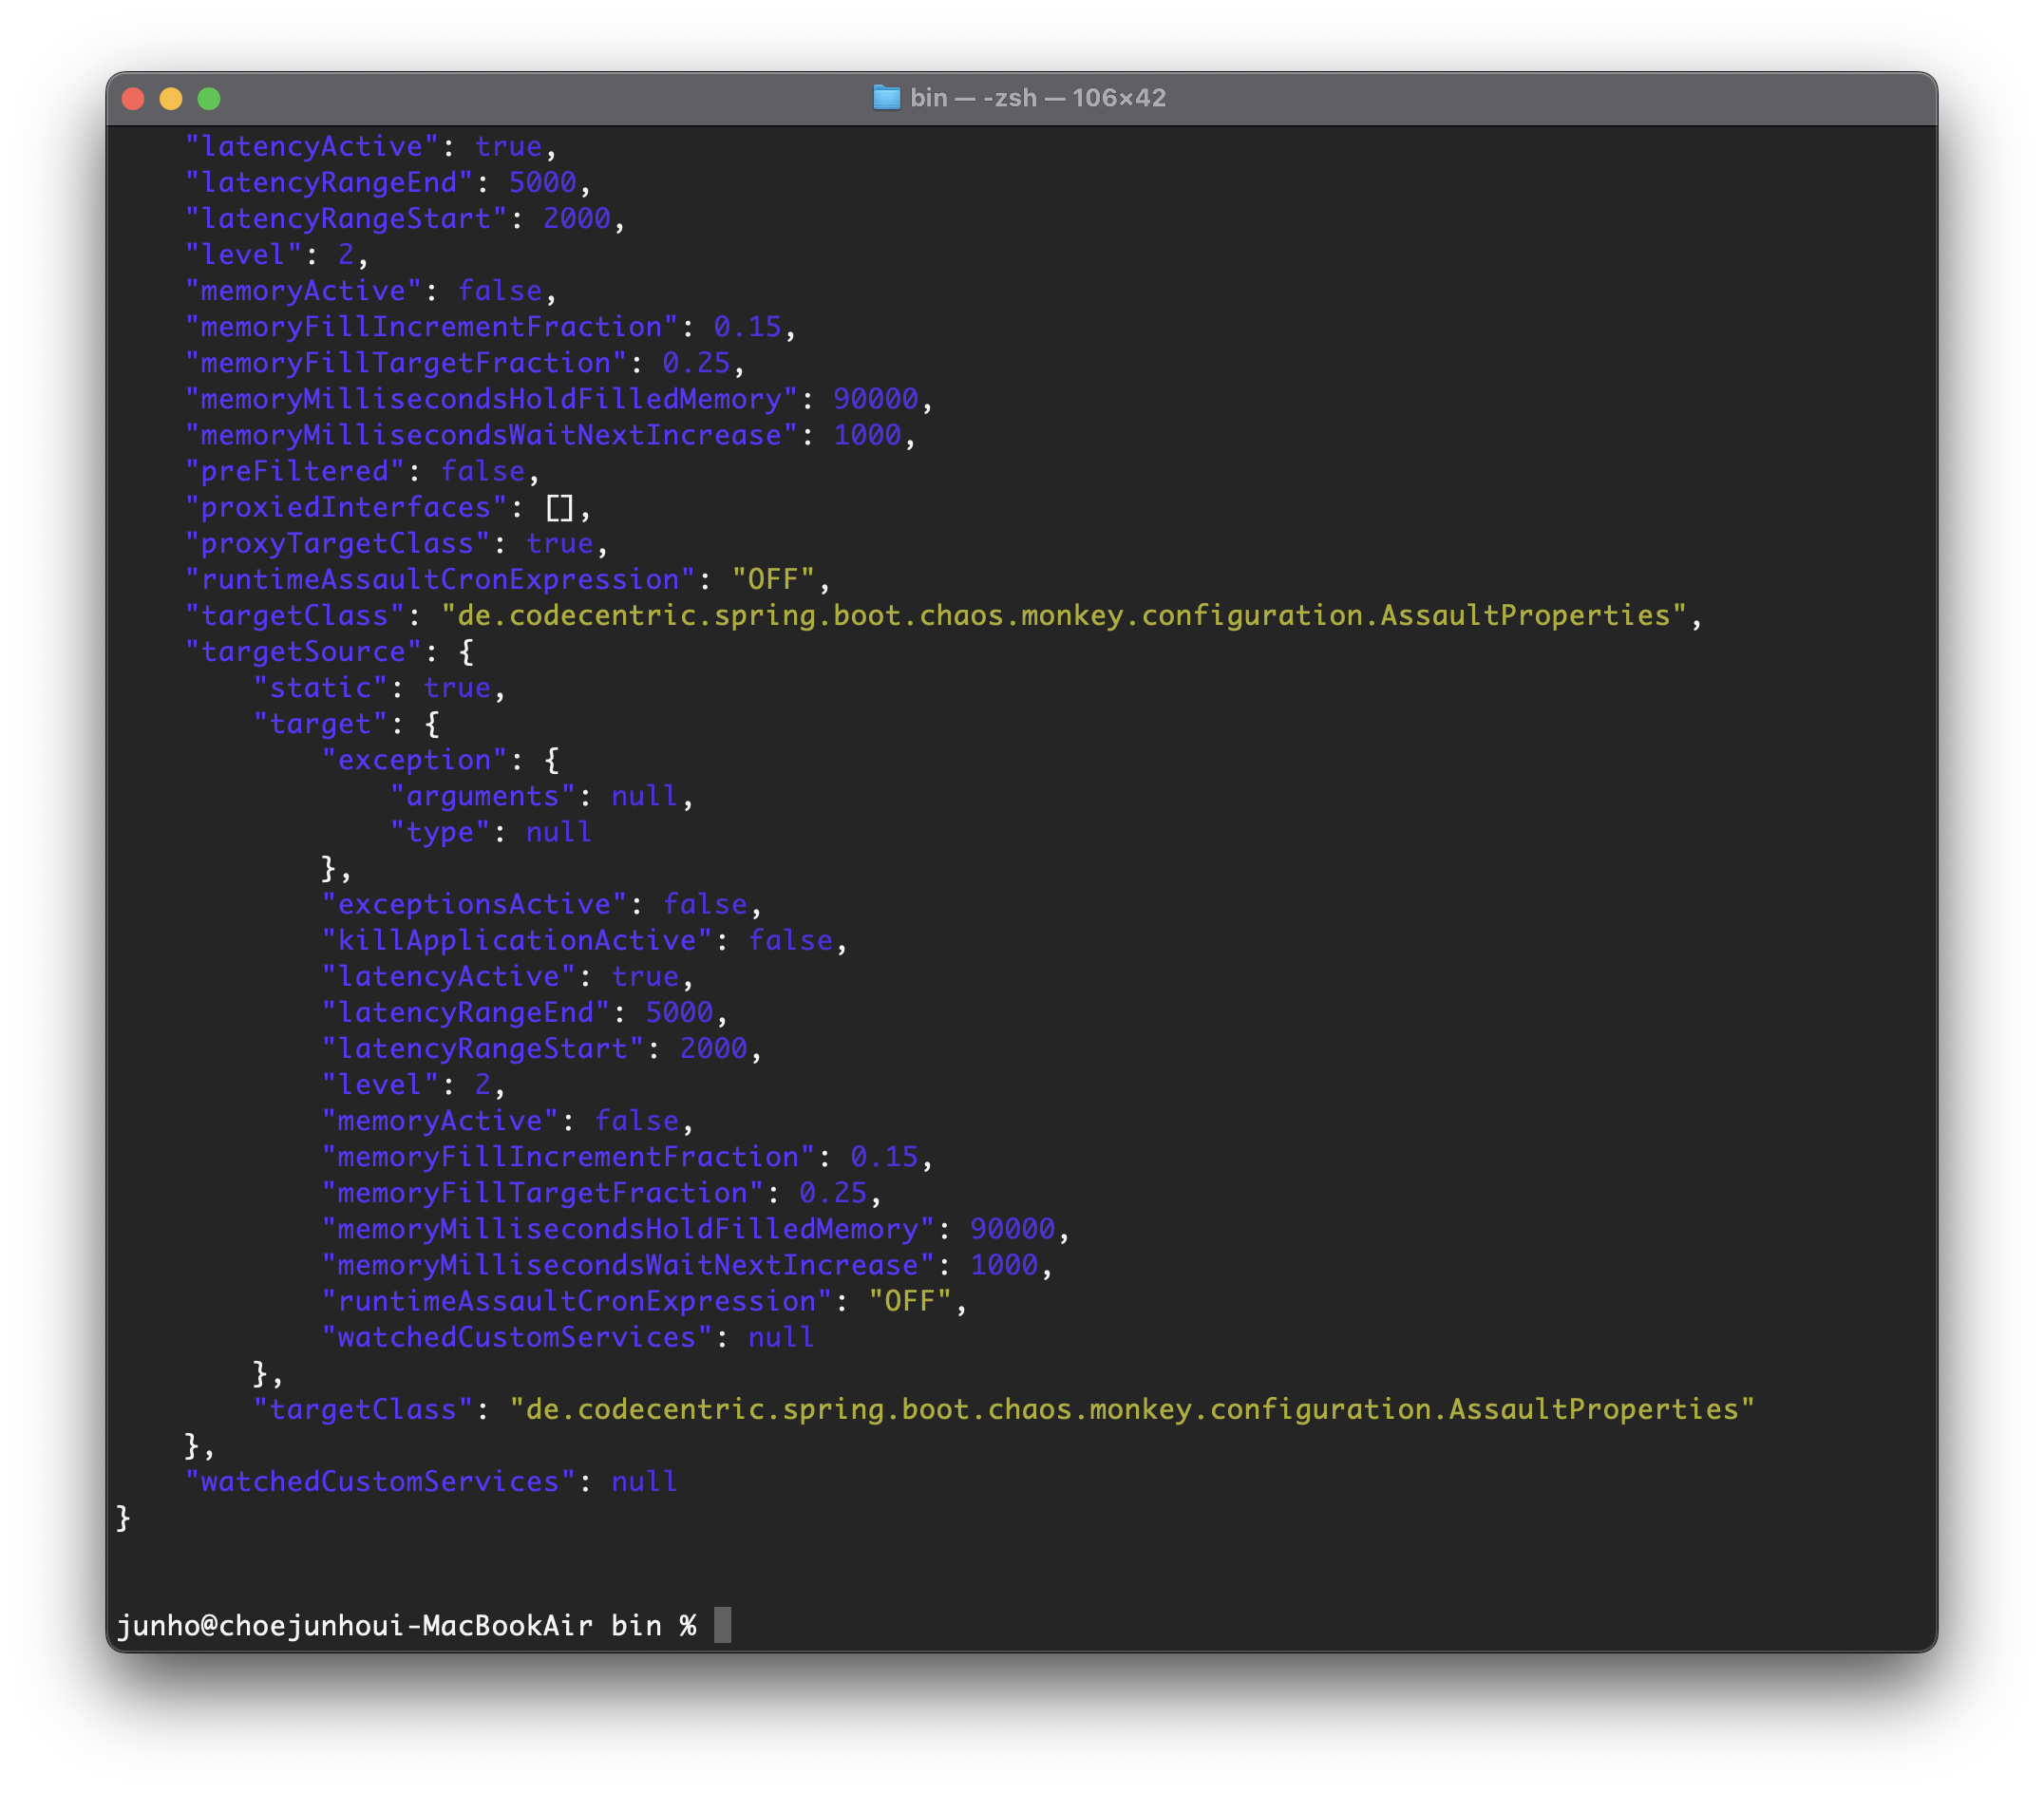Click the green fullscreen window button
2044x1793 pixels.
[x=209, y=99]
